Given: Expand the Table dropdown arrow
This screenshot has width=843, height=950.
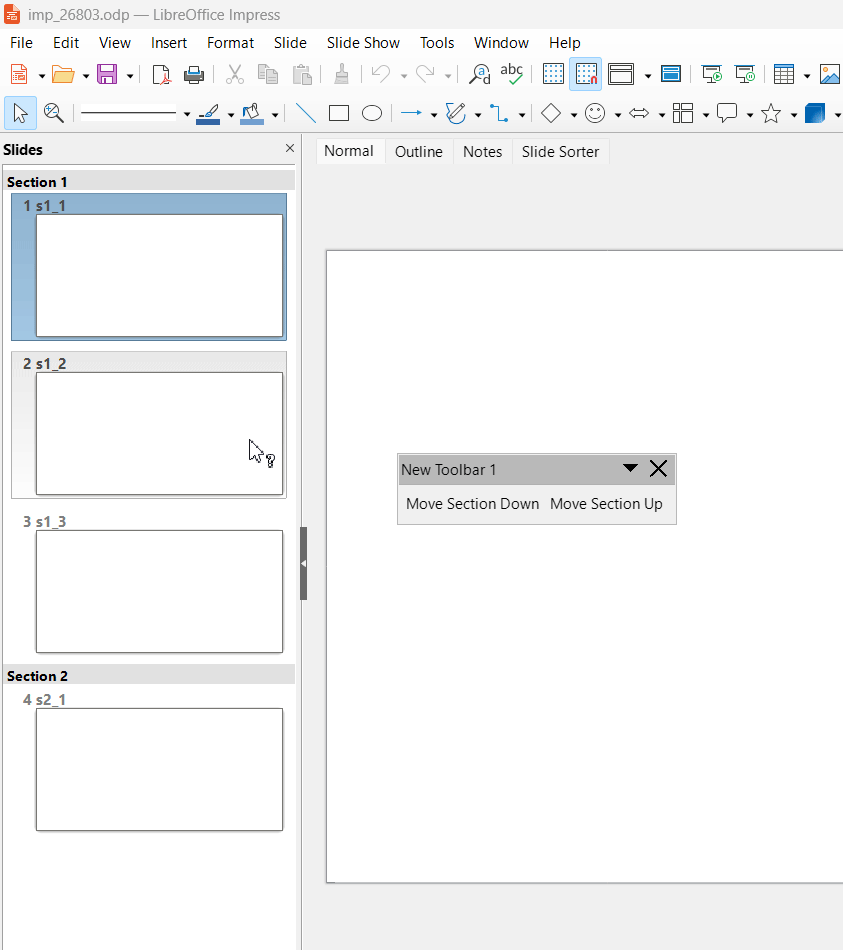Looking at the screenshot, I should point(807,76).
